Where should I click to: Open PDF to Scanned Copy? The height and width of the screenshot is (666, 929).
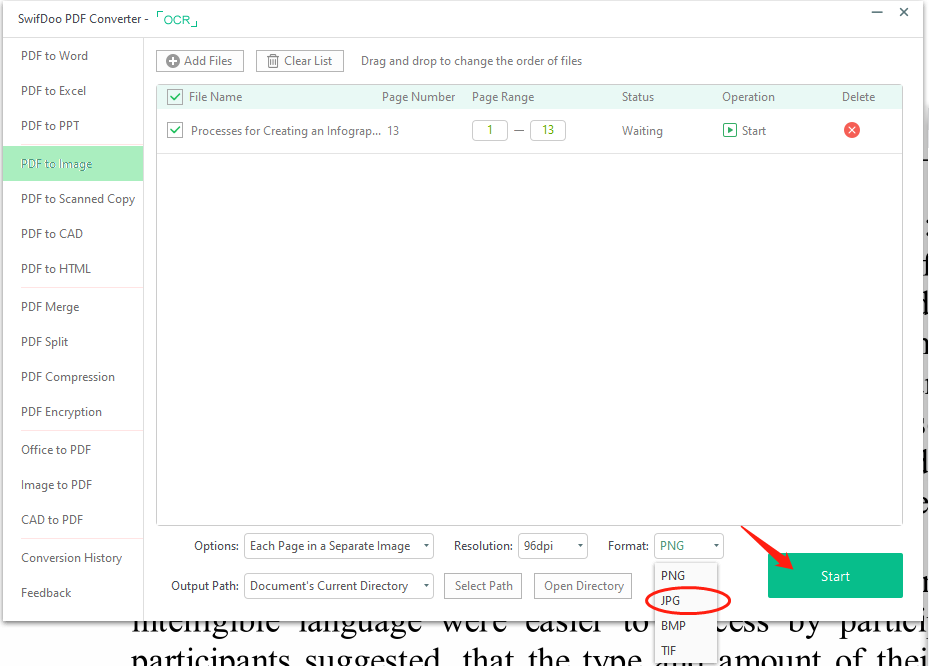(x=78, y=199)
